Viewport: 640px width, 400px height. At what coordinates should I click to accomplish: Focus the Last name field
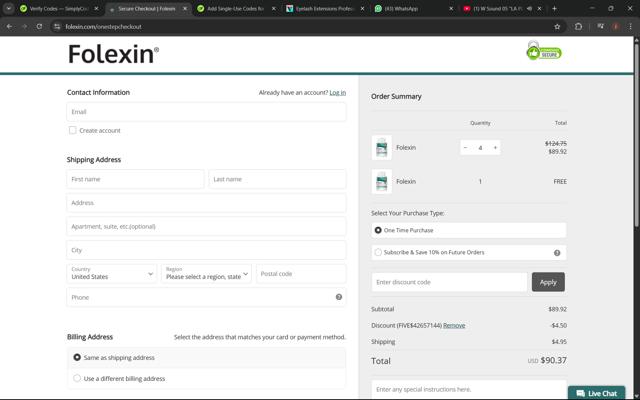[x=277, y=179]
